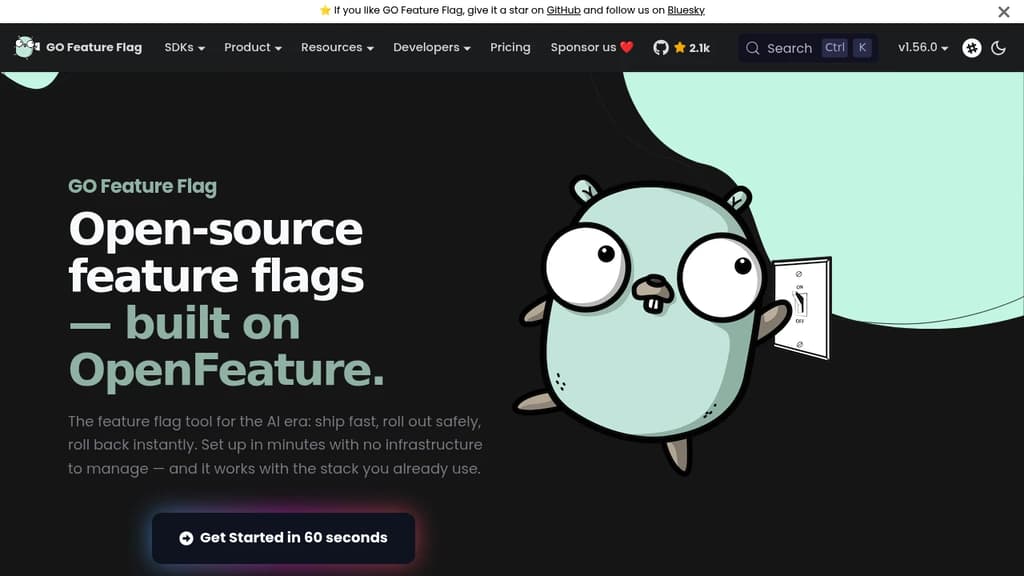Follow the GitHub link in the banner

pyautogui.click(x=564, y=10)
